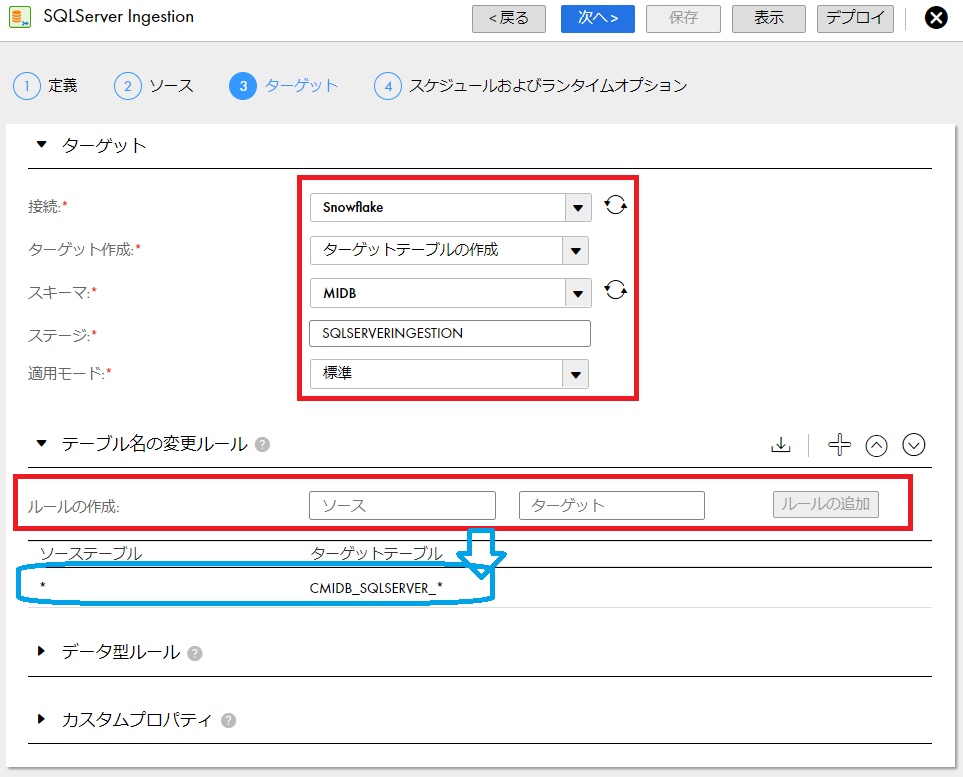Collapse the ターゲット section
963x777 pixels.
pos(41,145)
